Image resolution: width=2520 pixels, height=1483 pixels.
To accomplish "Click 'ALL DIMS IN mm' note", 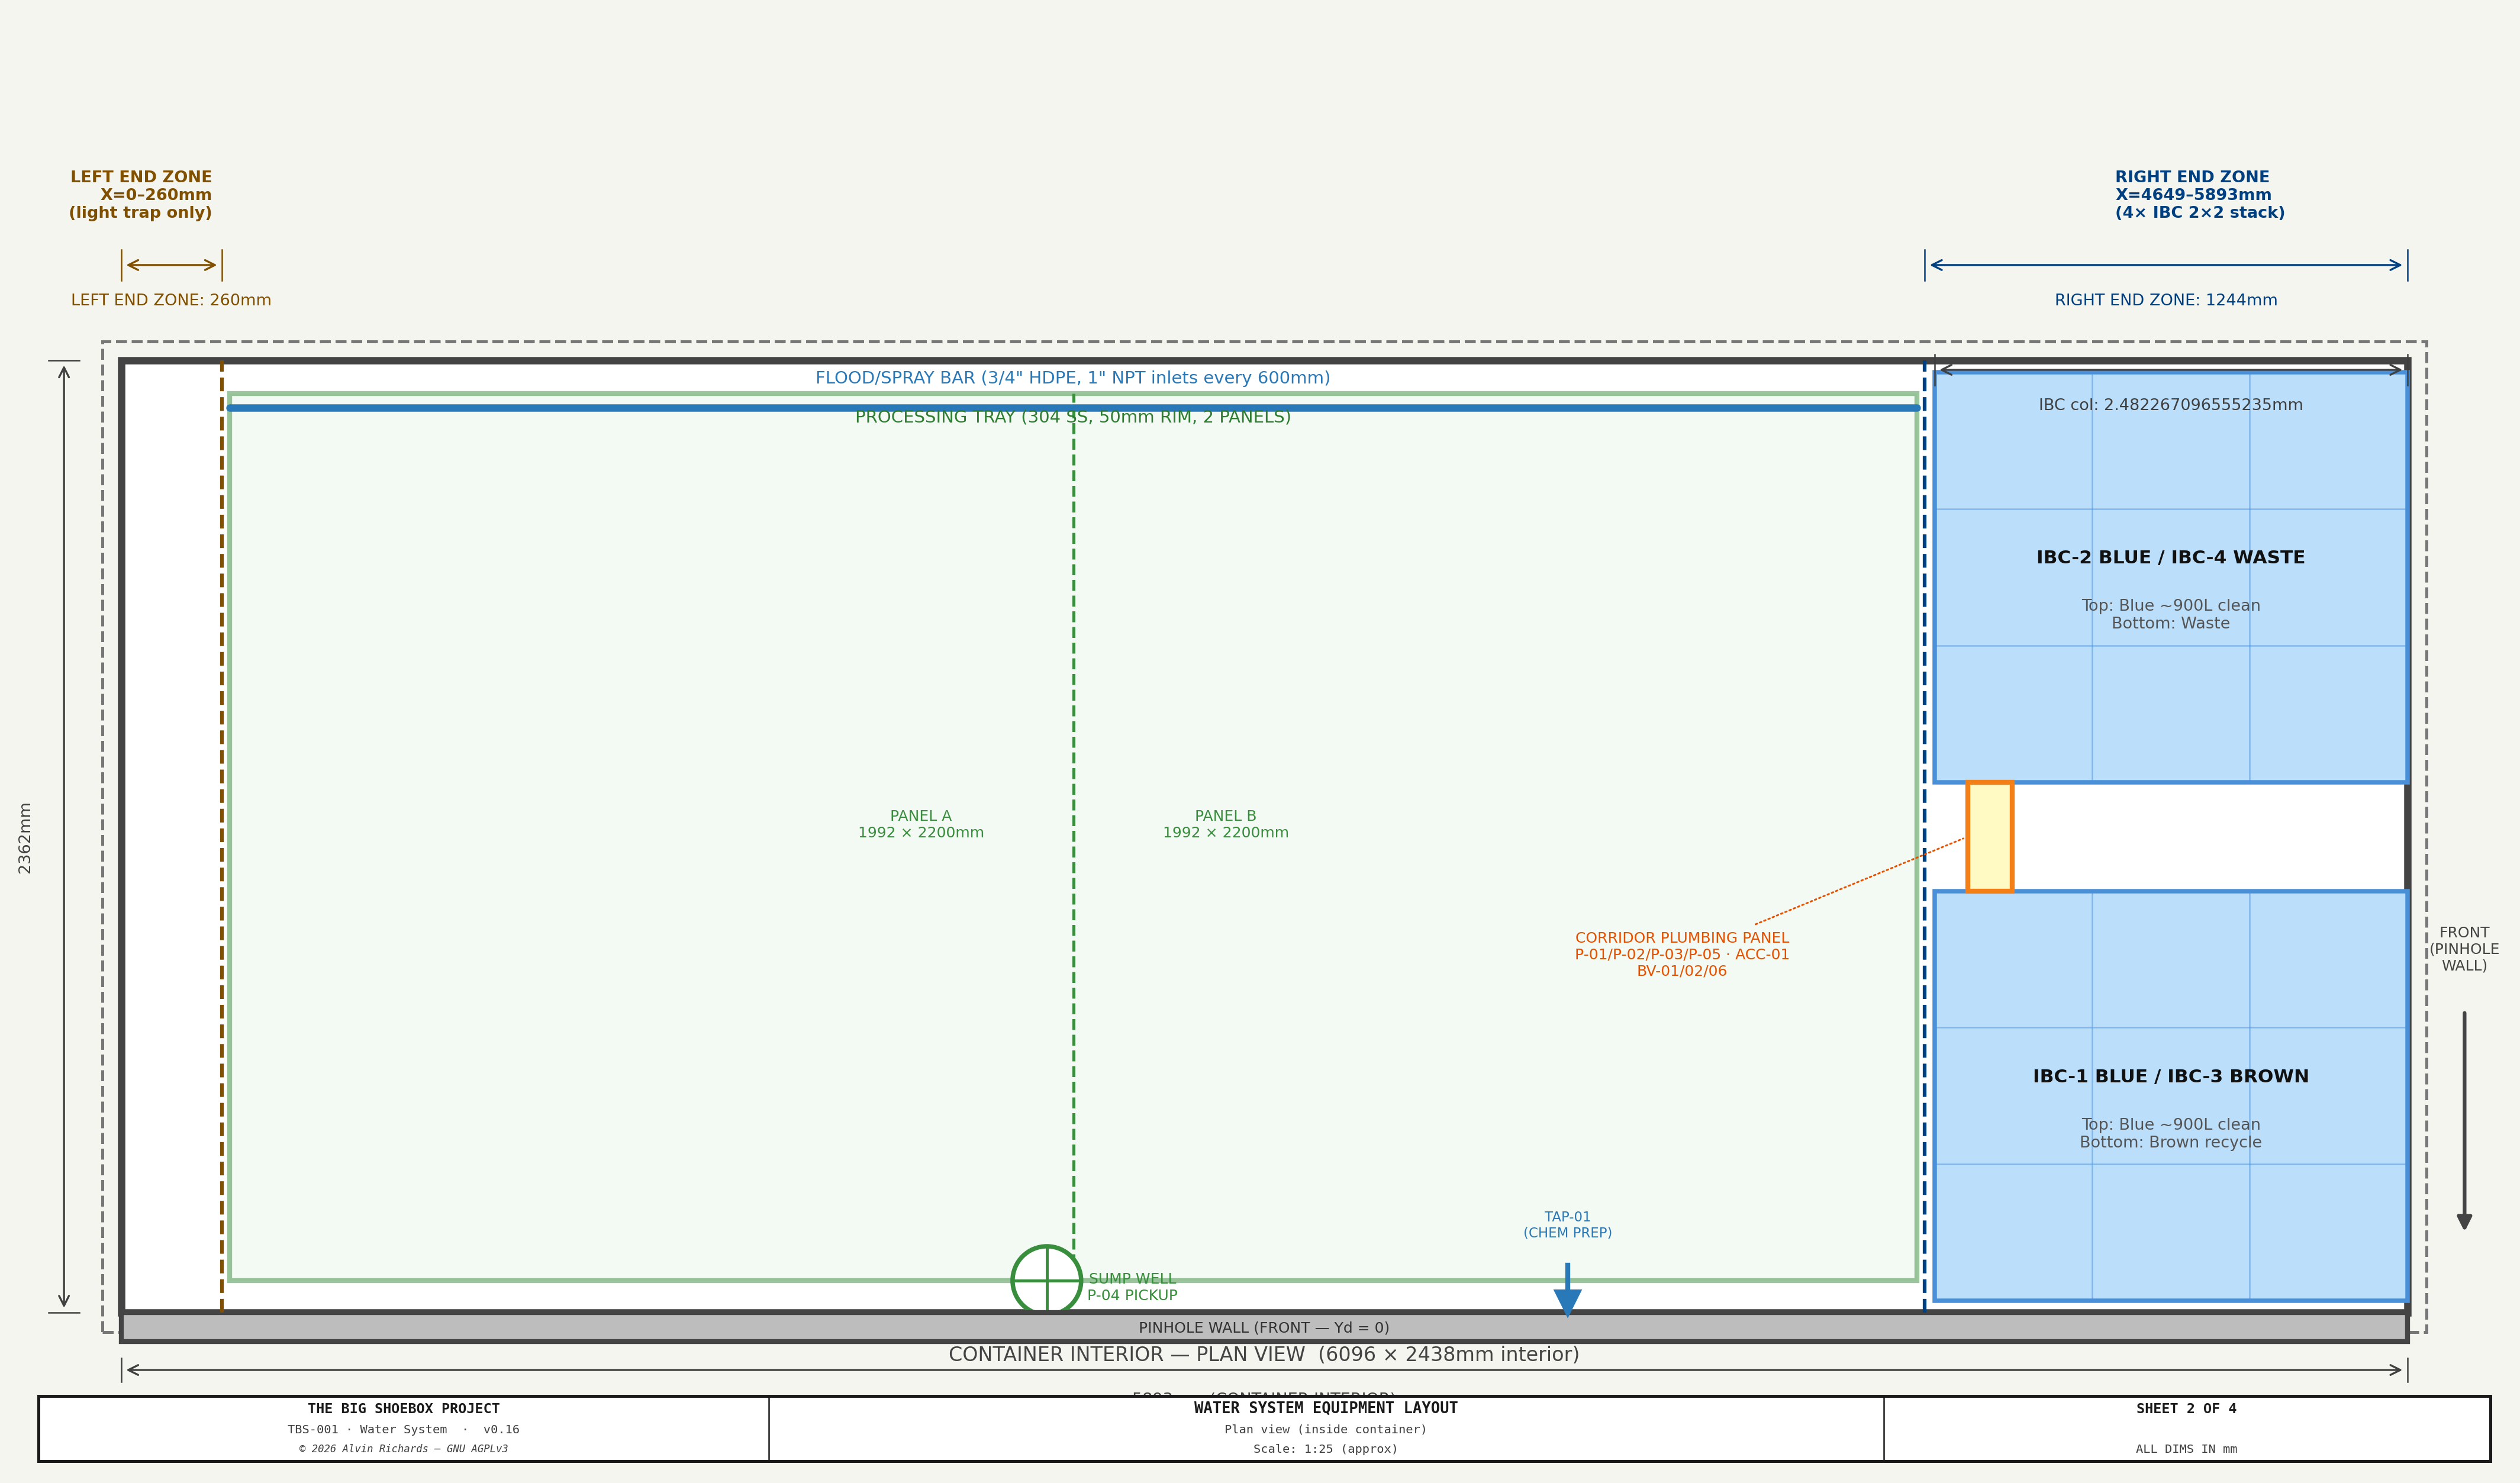I will tap(2186, 1448).
